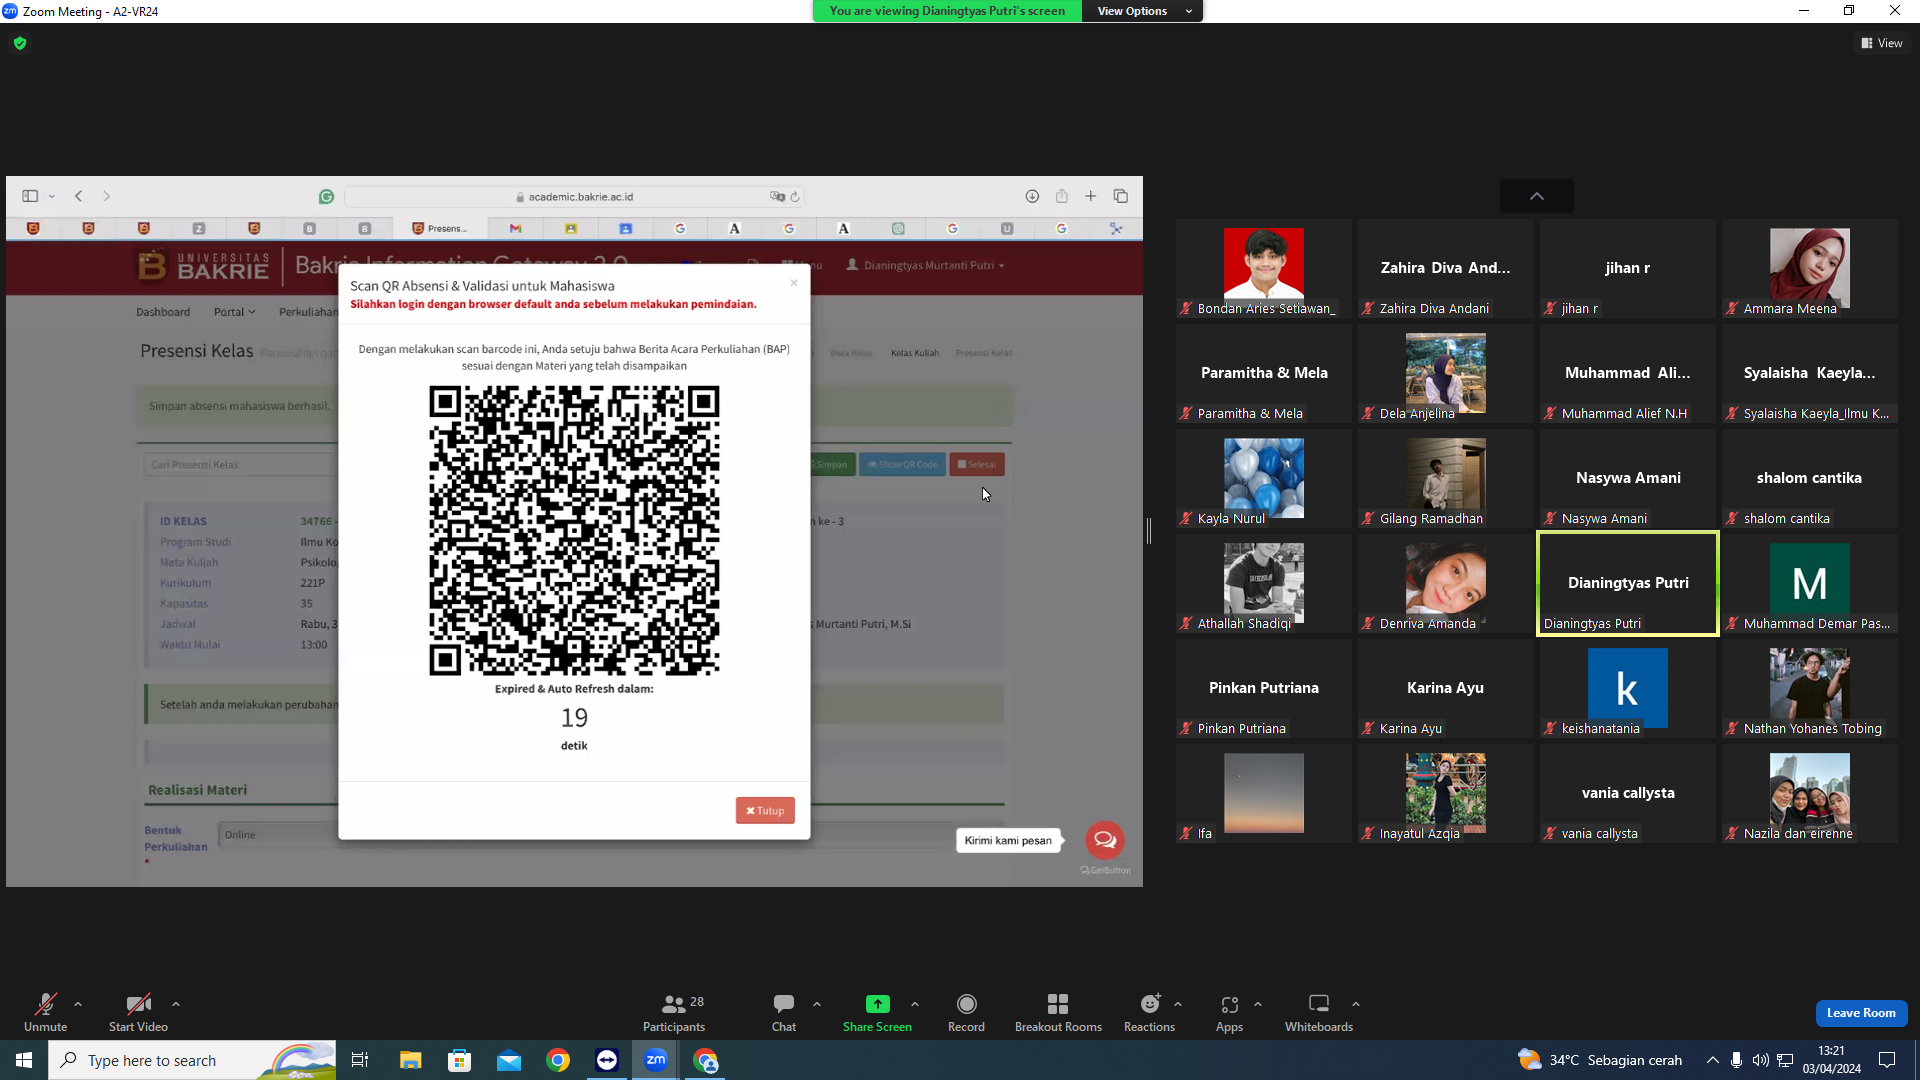Screen dimensions: 1920x1080
Task: Open Dianingtyas Murtanti Putri user menu
Action: click(x=925, y=266)
